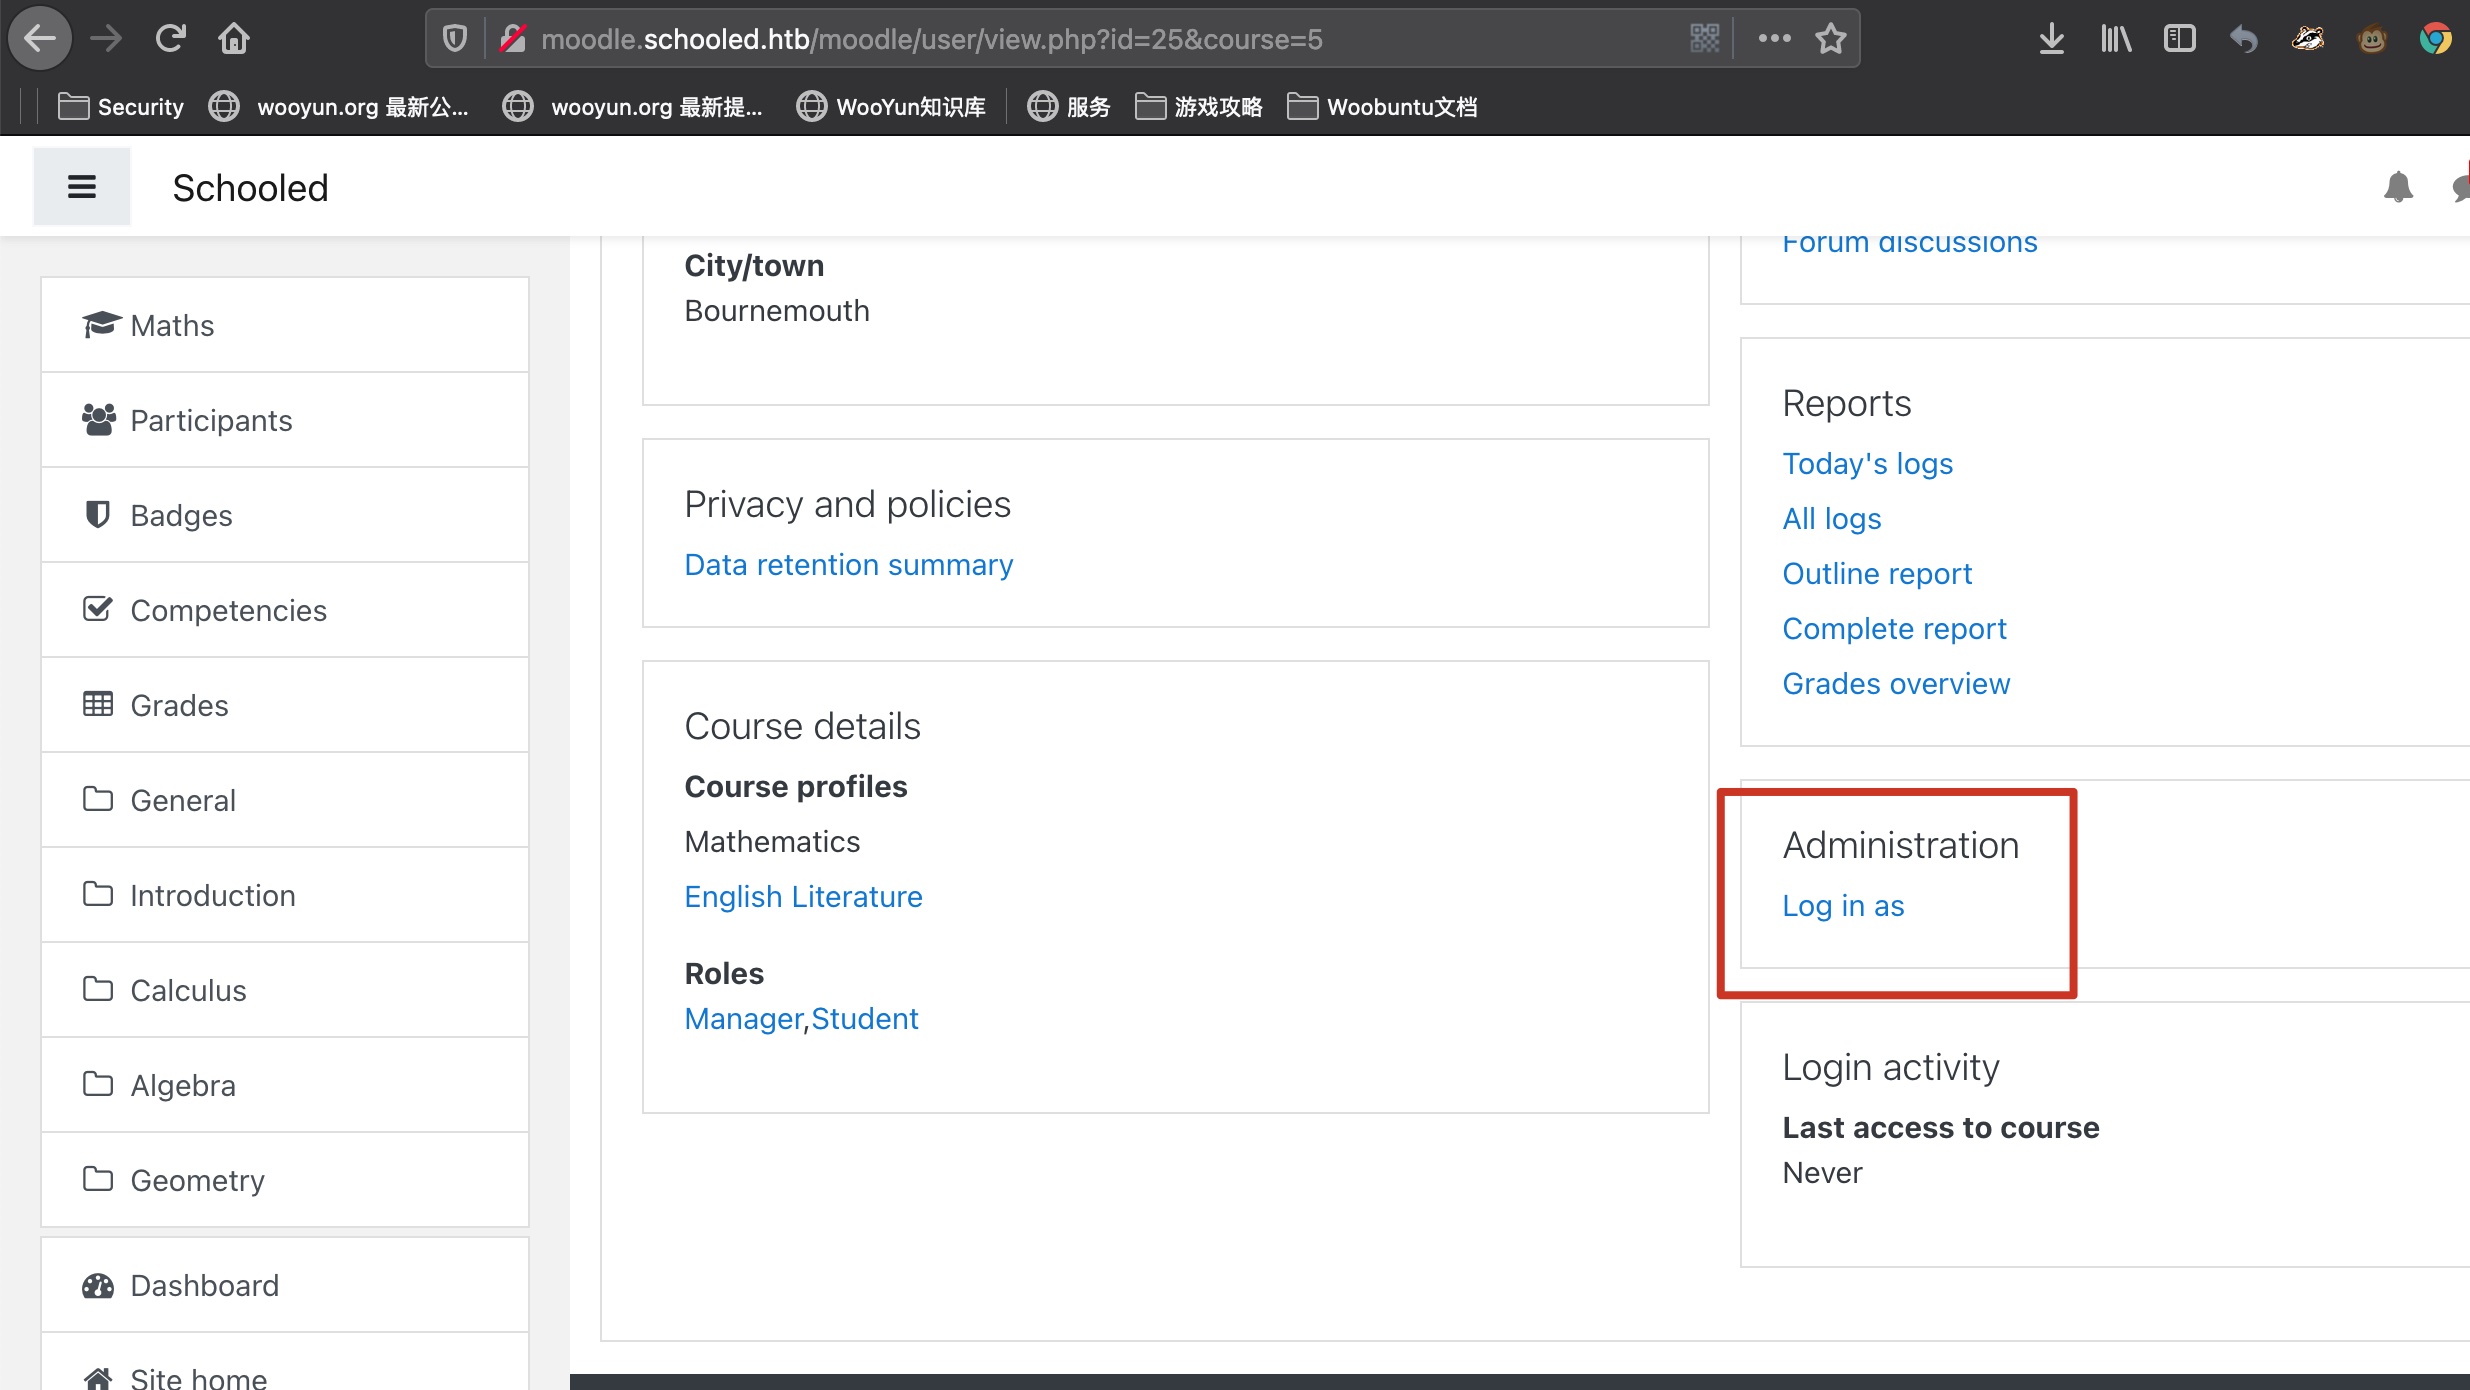
Task: Click the browser reload icon
Action: point(170,39)
